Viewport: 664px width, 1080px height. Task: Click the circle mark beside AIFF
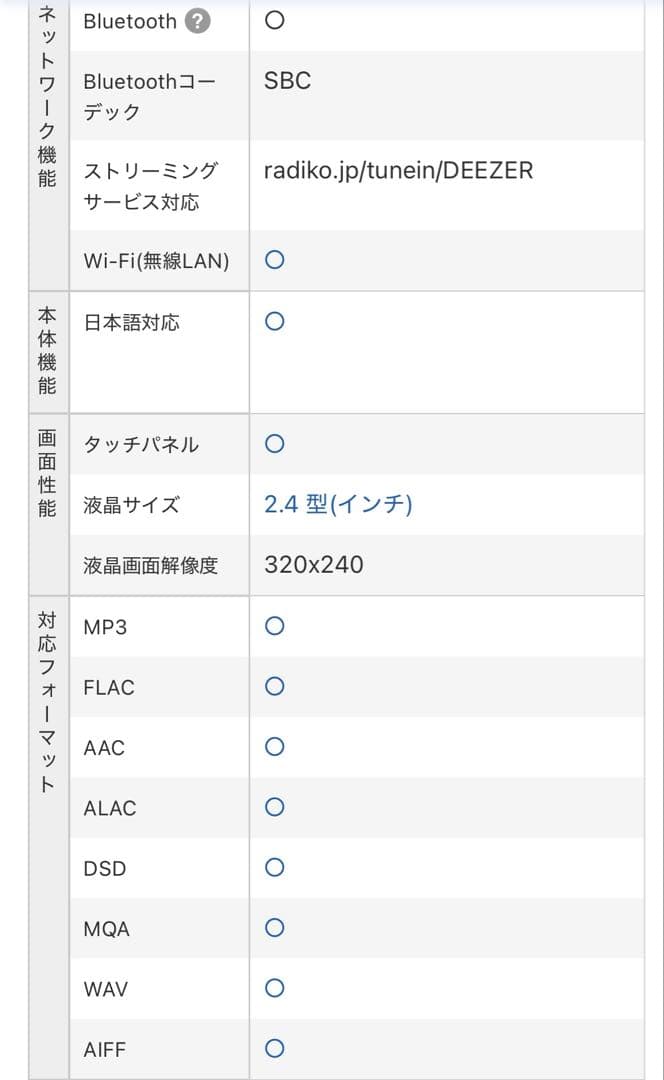click(275, 1048)
